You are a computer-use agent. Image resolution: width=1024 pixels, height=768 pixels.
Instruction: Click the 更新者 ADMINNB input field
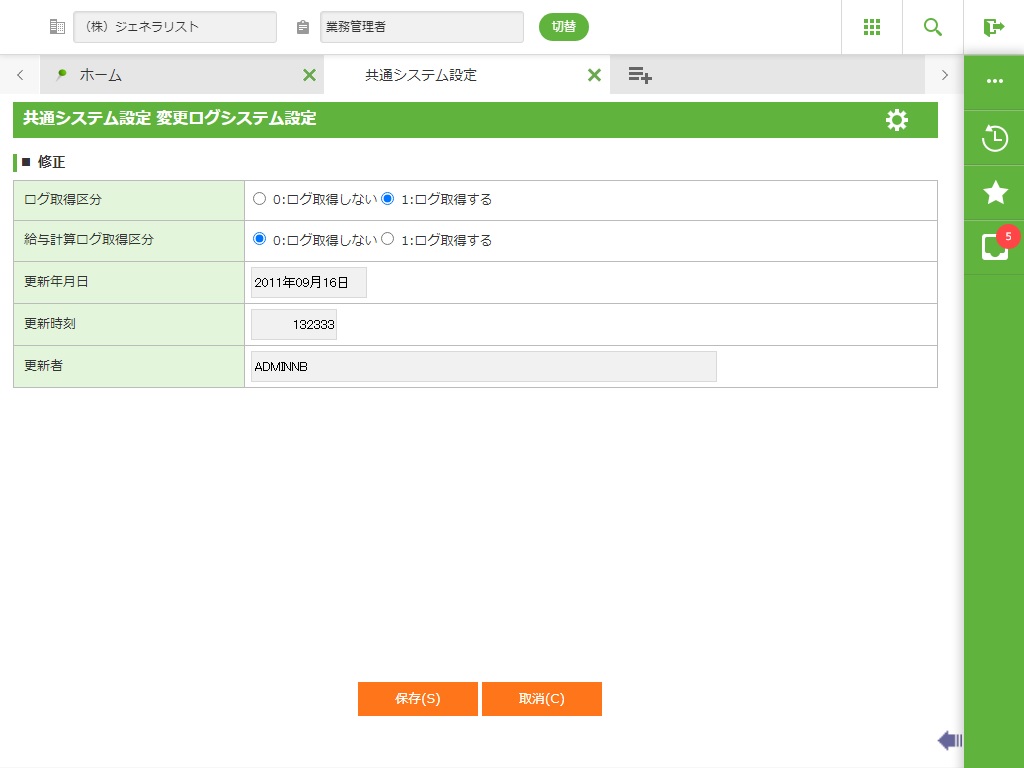(483, 367)
